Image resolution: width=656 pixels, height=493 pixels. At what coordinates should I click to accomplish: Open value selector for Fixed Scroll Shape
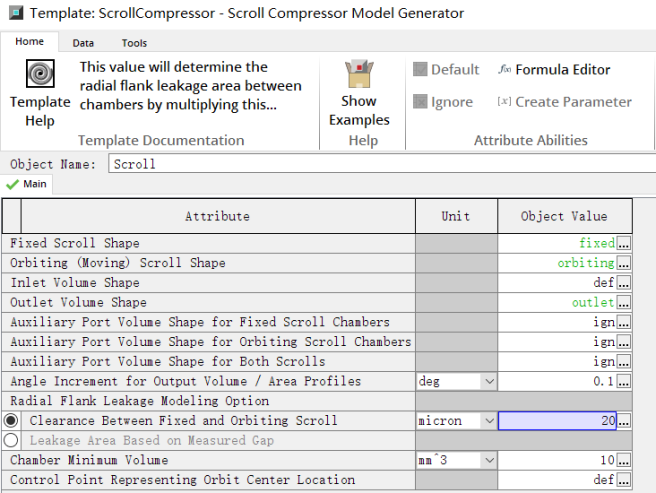tap(624, 243)
